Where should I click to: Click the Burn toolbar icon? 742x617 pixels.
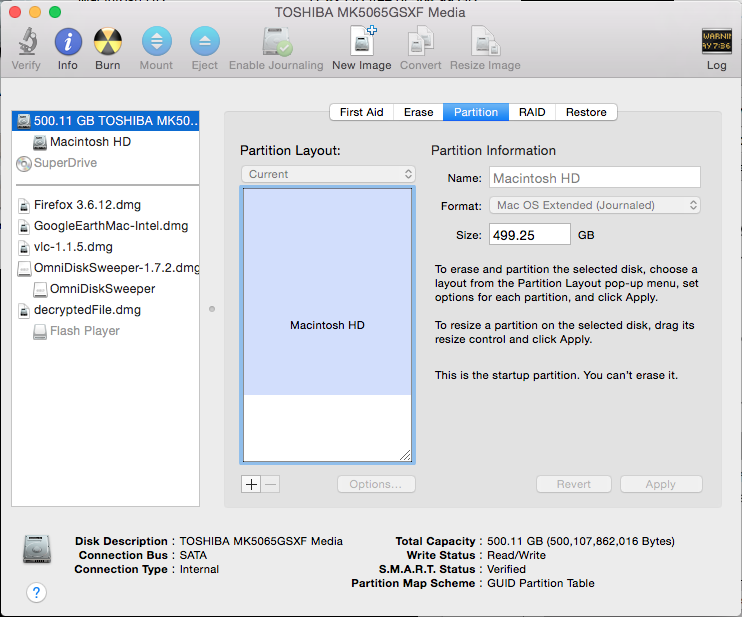point(108,42)
